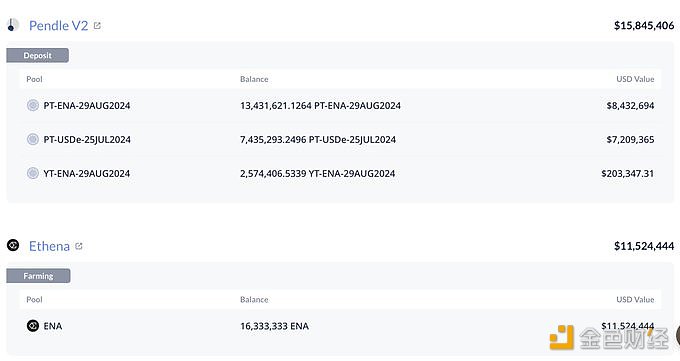The height and width of the screenshot is (361, 680).
Task: Click balance 2,574,406.5339 YT-ENA-29AUG2024
Action: click(317, 174)
